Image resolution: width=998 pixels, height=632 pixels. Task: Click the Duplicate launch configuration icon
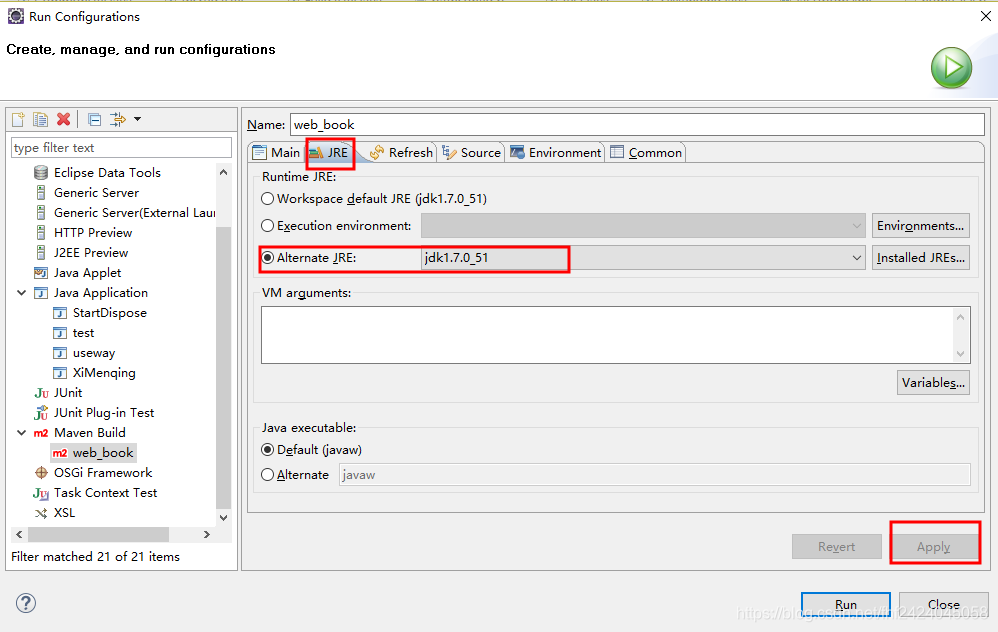(41, 119)
